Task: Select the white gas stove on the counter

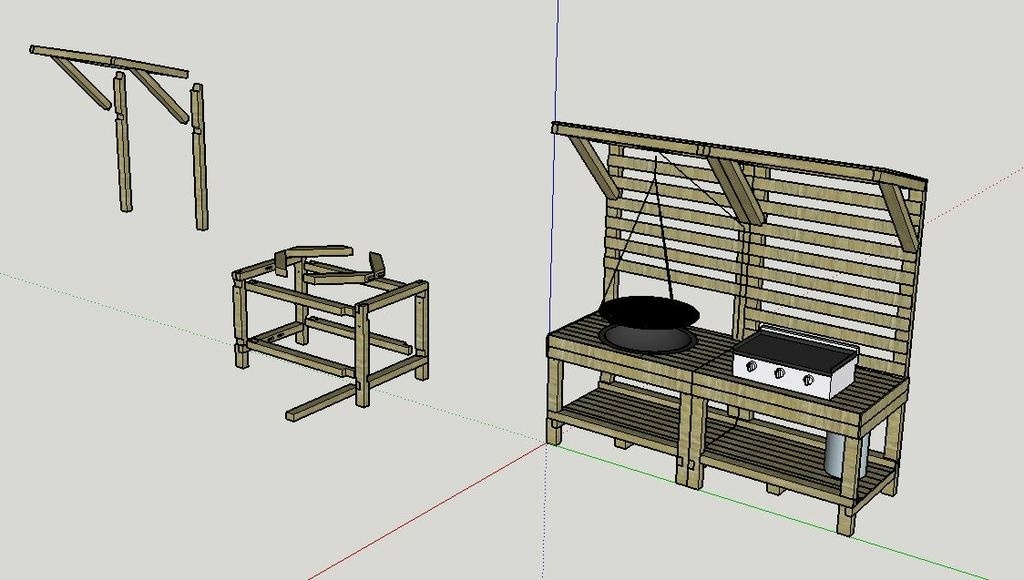Action: (794, 362)
